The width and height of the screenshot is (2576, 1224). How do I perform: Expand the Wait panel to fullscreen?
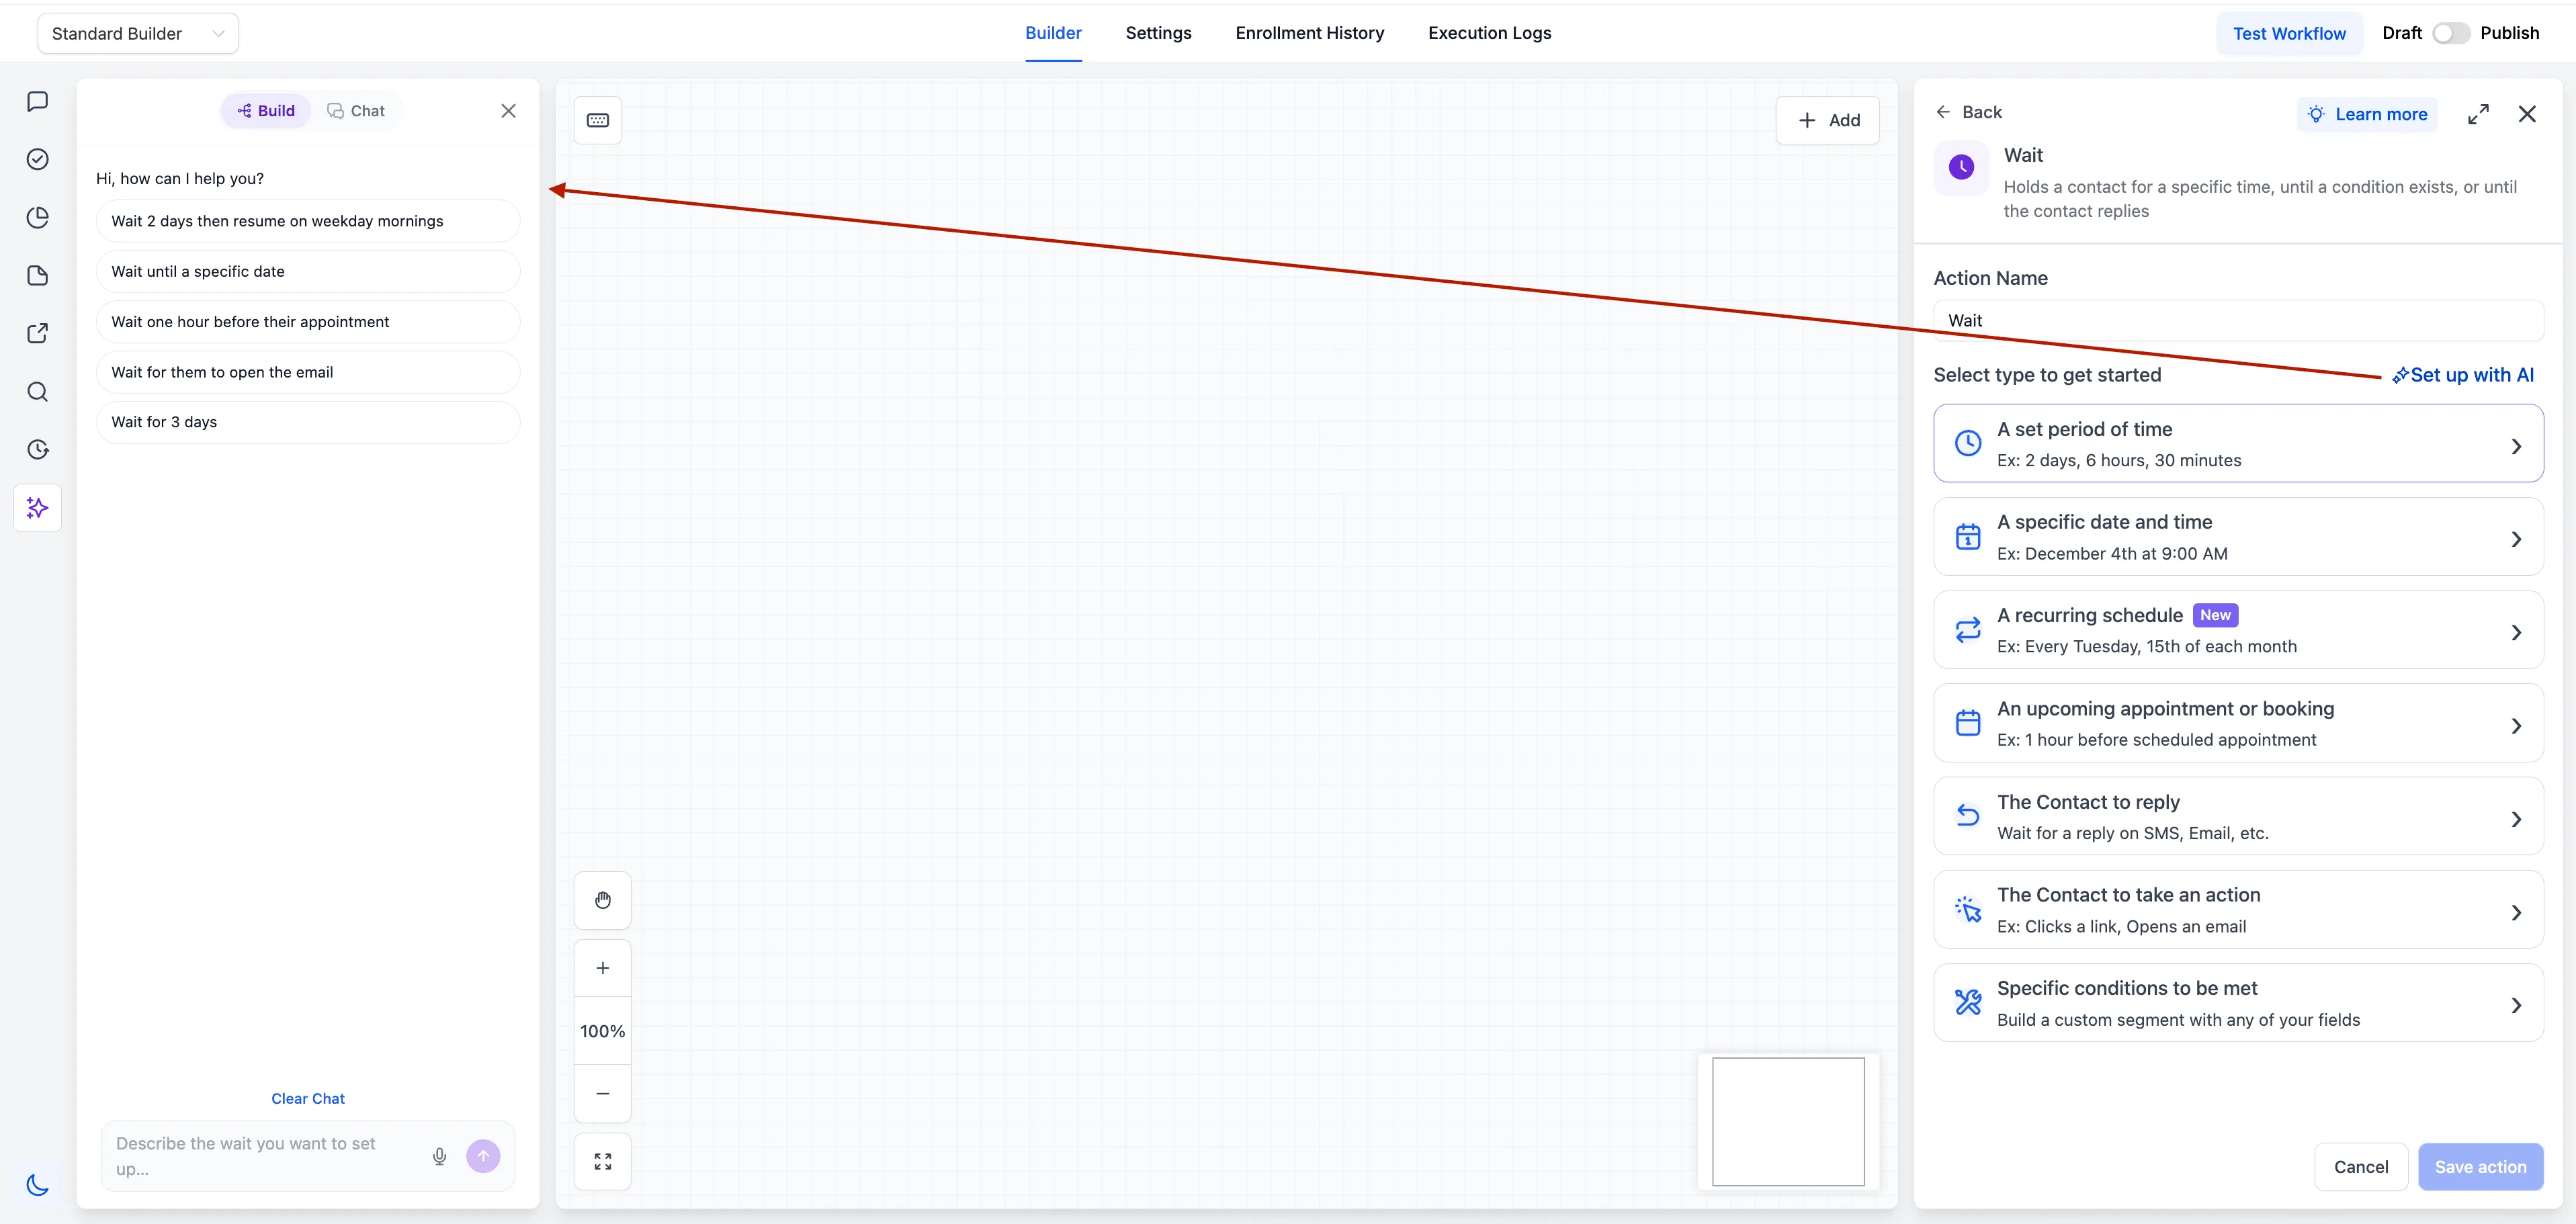pyautogui.click(x=2478, y=114)
